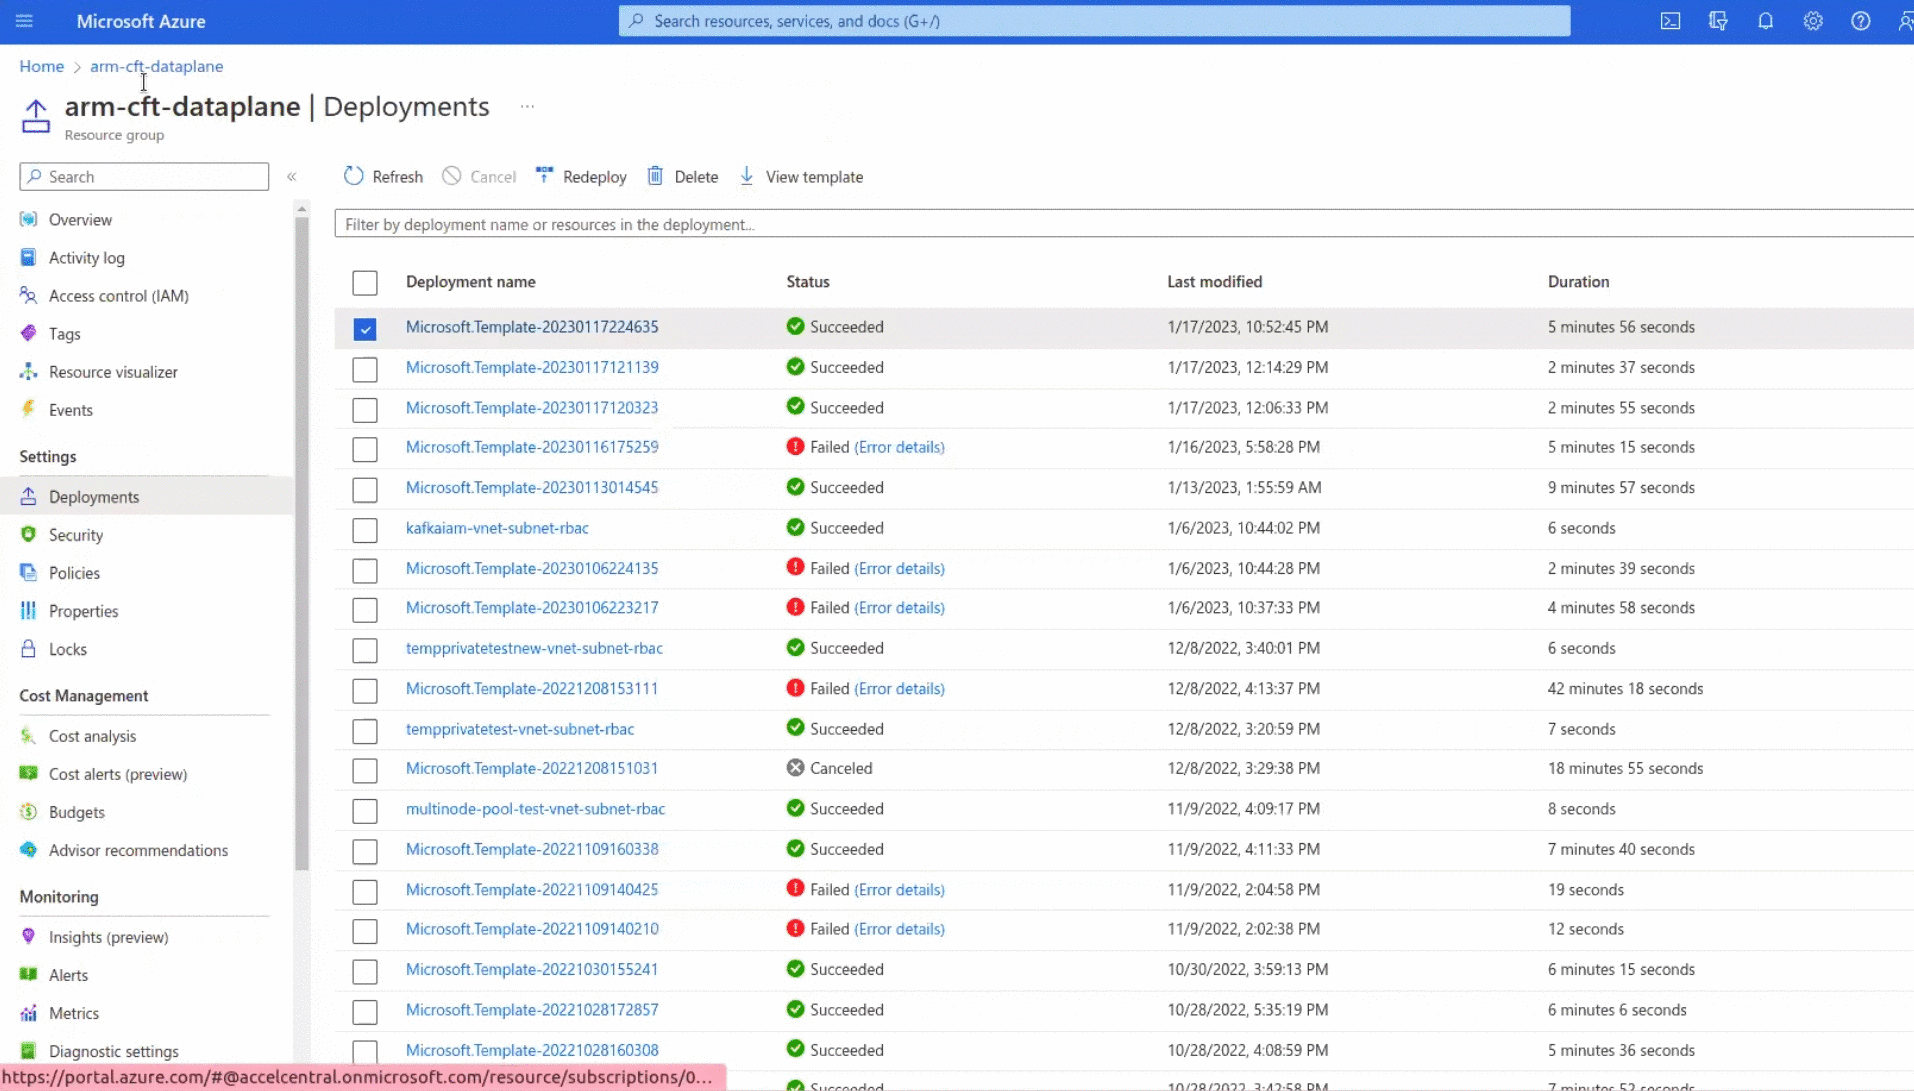Open Deployments in the Settings menu
The height and width of the screenshot is (1091, 1914).
tap(146, 496)
